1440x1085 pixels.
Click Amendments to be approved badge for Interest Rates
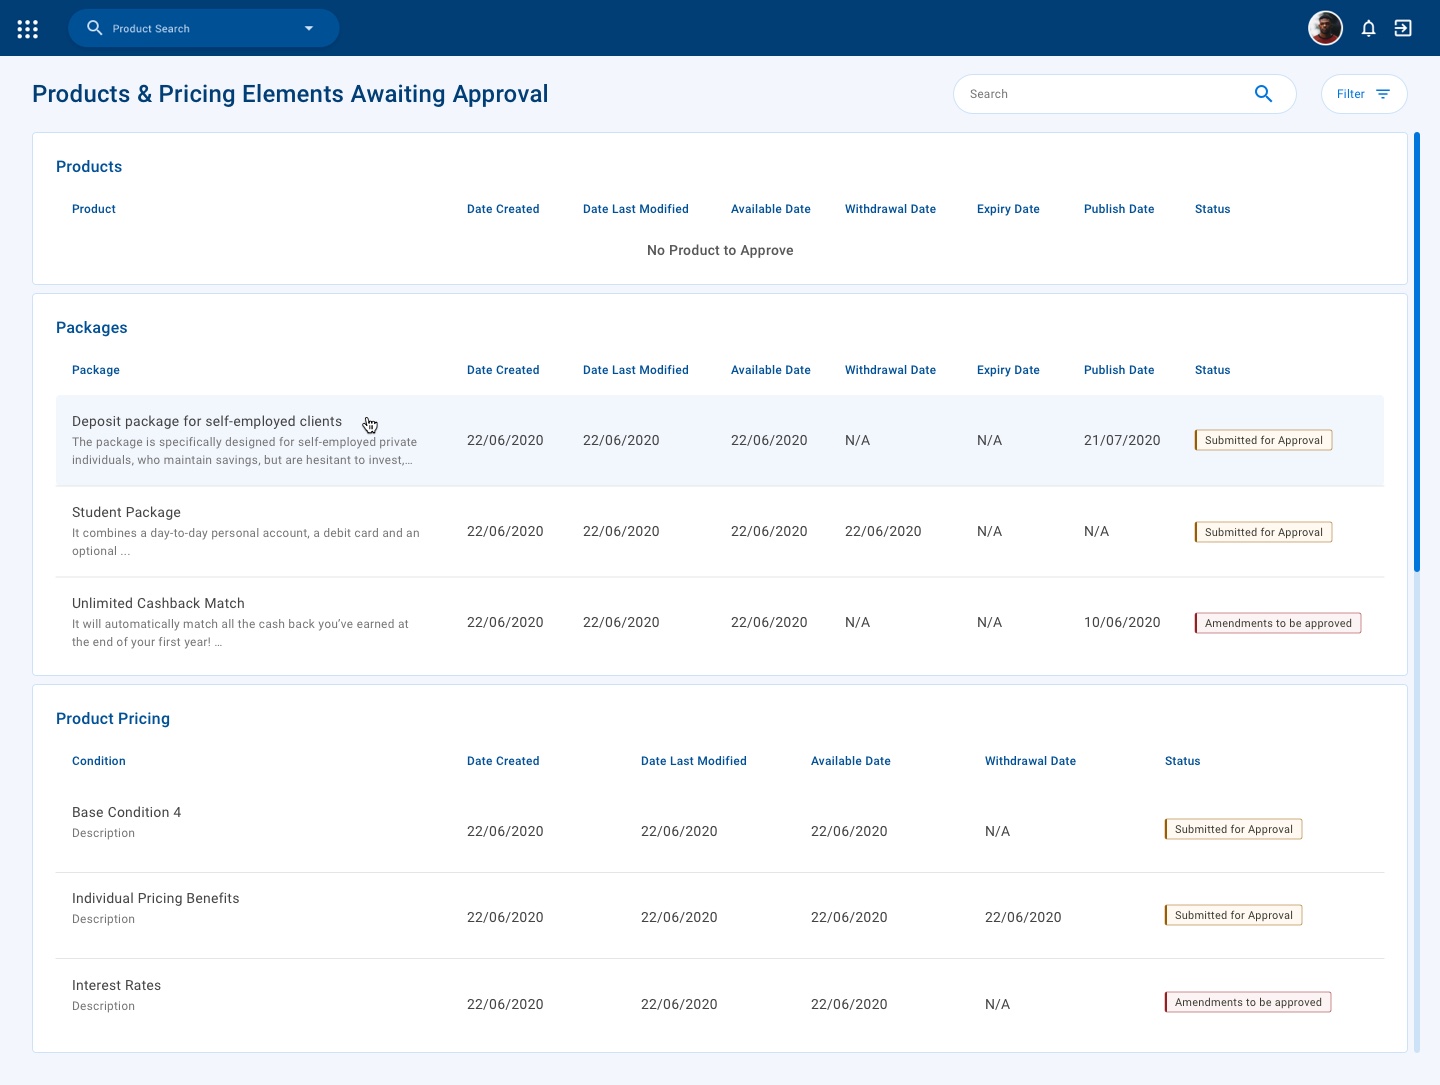(1248, 1002)
